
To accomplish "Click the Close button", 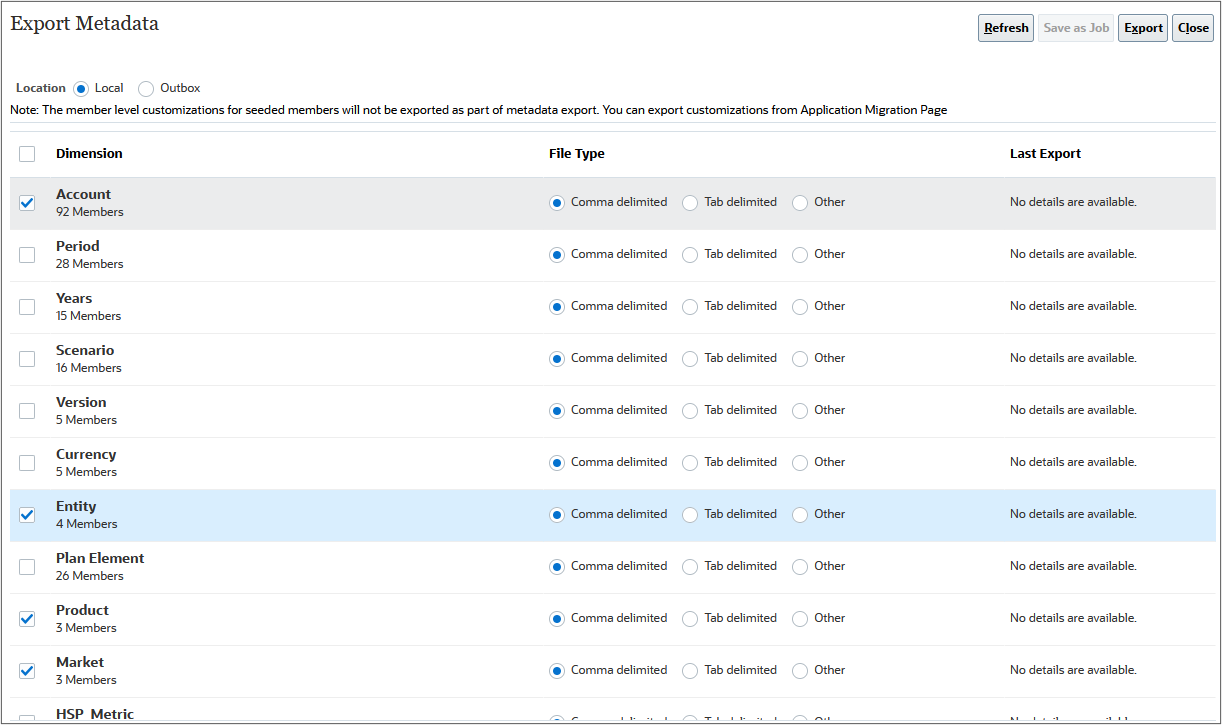I will pos(1192,27).
